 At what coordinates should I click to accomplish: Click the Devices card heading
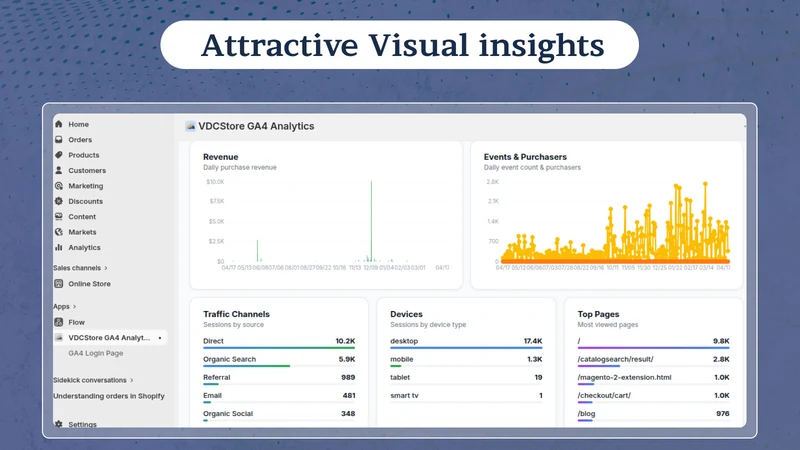click(406, 314)
